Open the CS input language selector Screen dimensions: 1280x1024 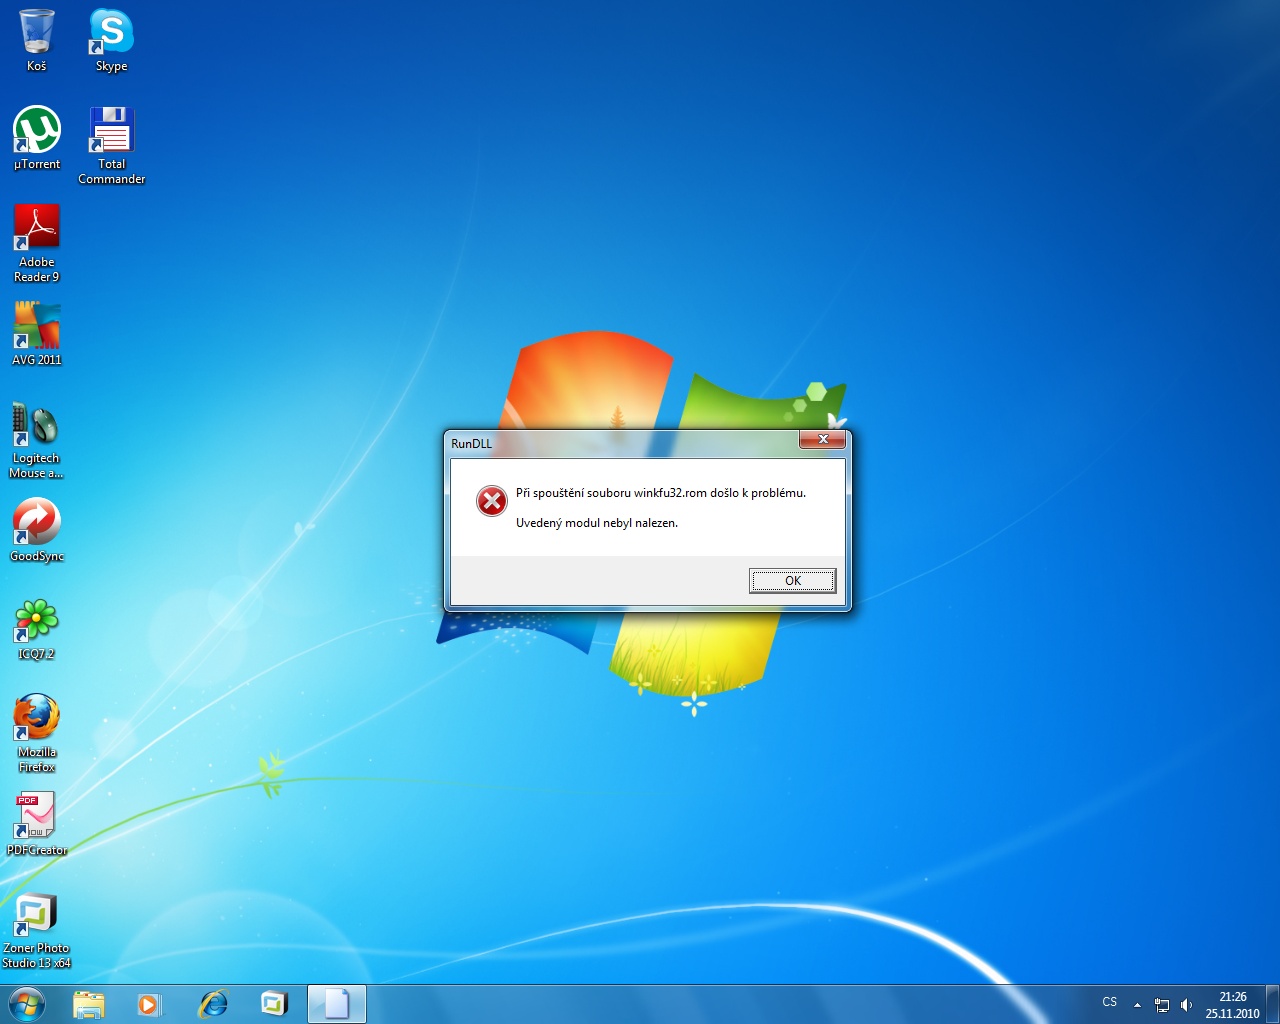tap(1109, 1002)
